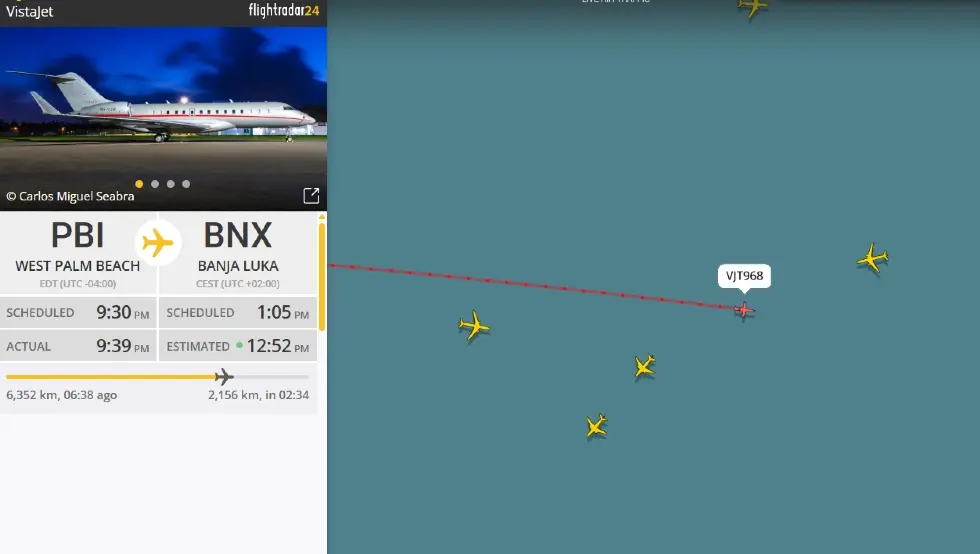Select the yellow plane left of flight path
This screenshot has height=554, width=980.
coord(474,326)
